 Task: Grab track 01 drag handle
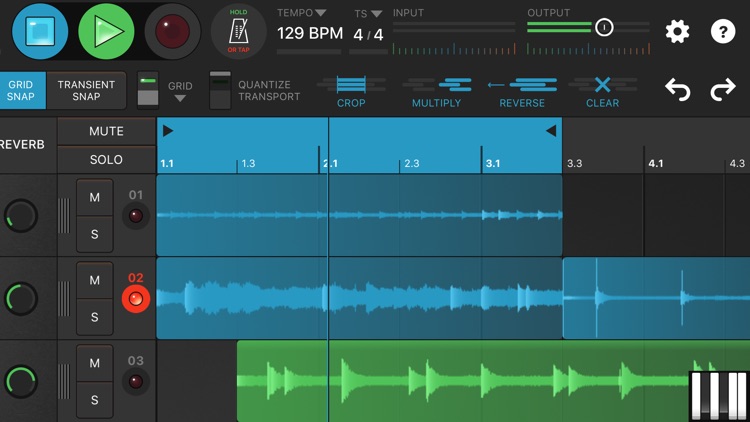pyautogui.click(x=64, y=216)
